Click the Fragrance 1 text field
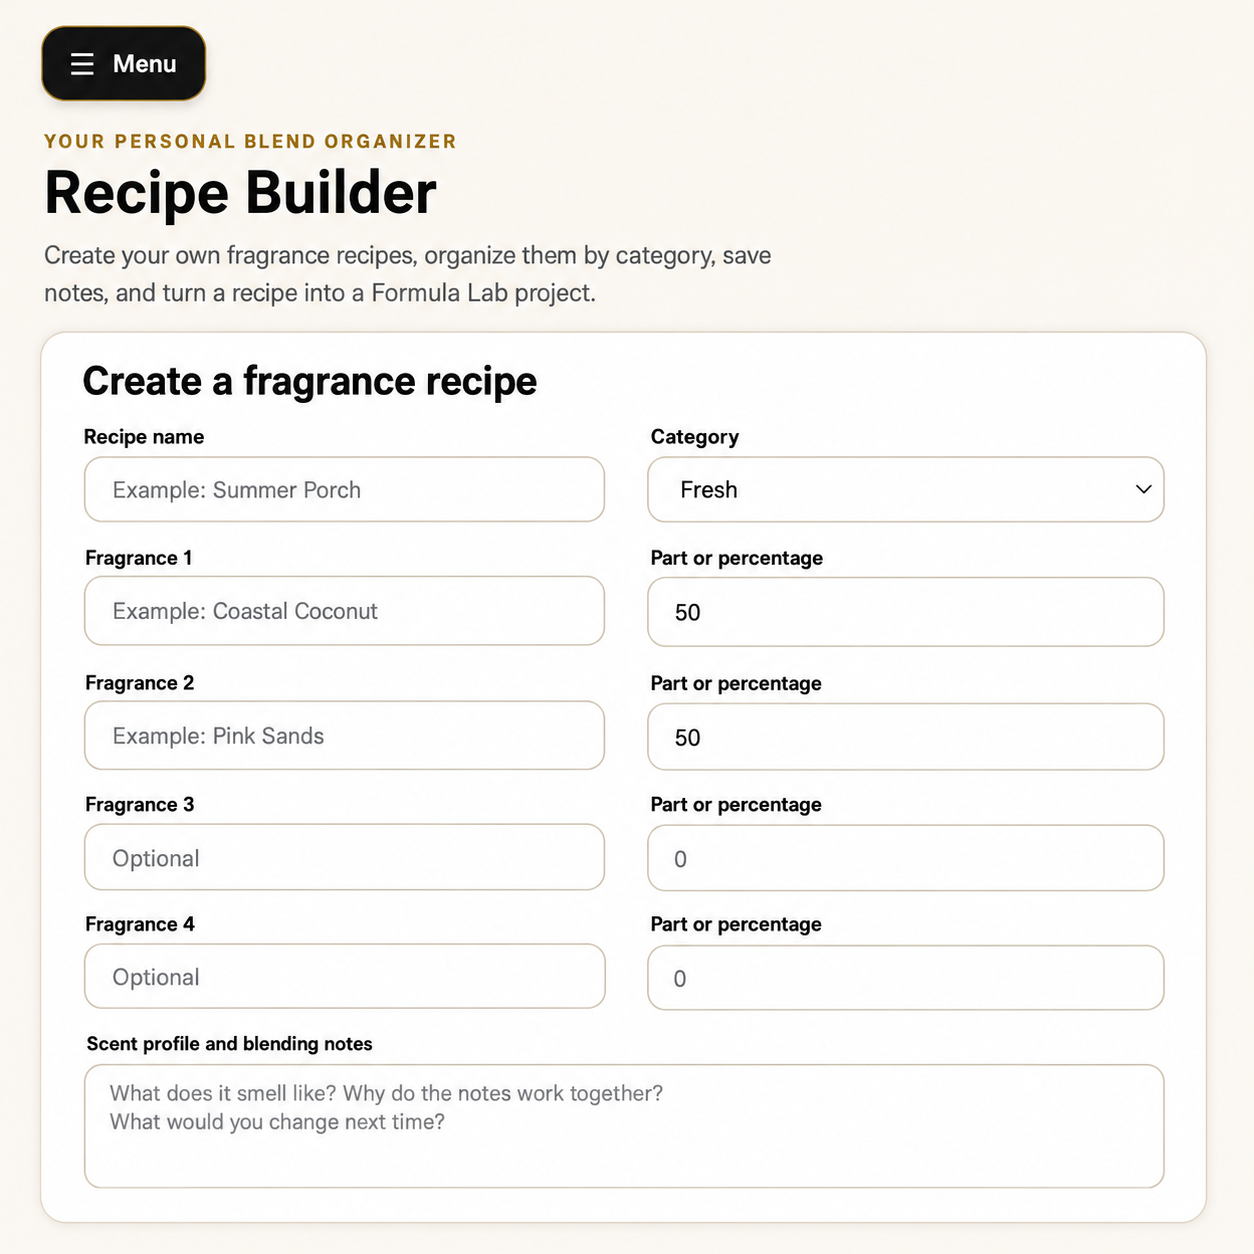Viewport: 1254px width, 1254px height. click(345, 611)
